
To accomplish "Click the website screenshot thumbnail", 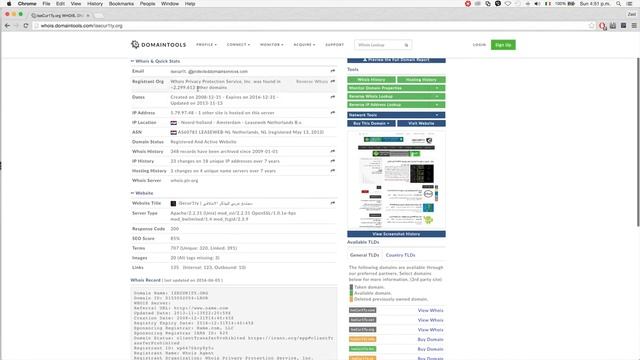I will point(396,180).
